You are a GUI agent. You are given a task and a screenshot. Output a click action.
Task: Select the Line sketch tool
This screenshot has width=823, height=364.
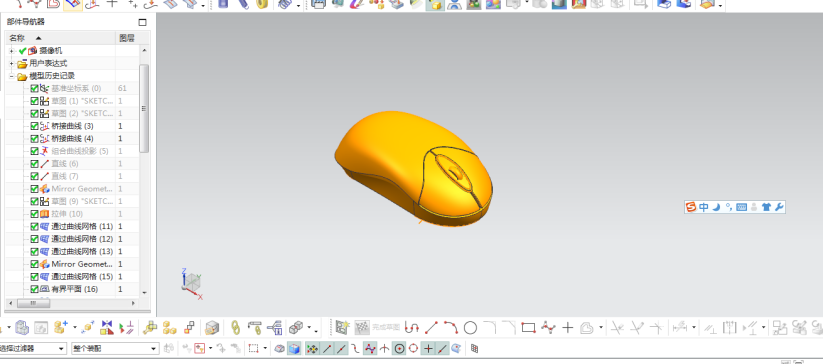pyautogui.click(x=431, y=328)
